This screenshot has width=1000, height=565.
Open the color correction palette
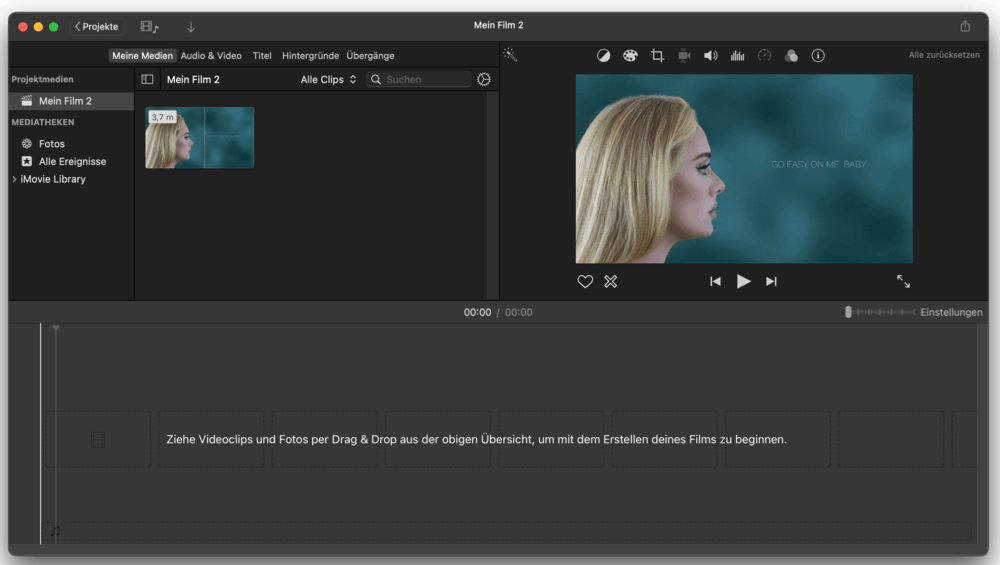pyautogui.click(x=630, y=56)
